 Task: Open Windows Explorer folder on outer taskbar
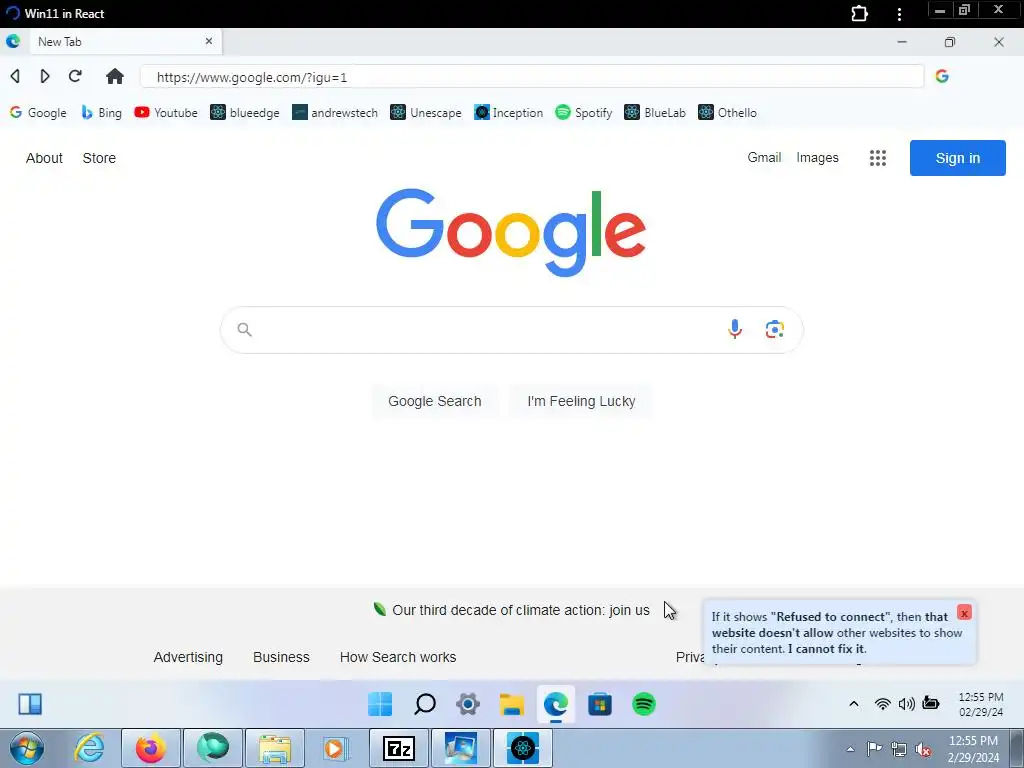pos(275,748)
